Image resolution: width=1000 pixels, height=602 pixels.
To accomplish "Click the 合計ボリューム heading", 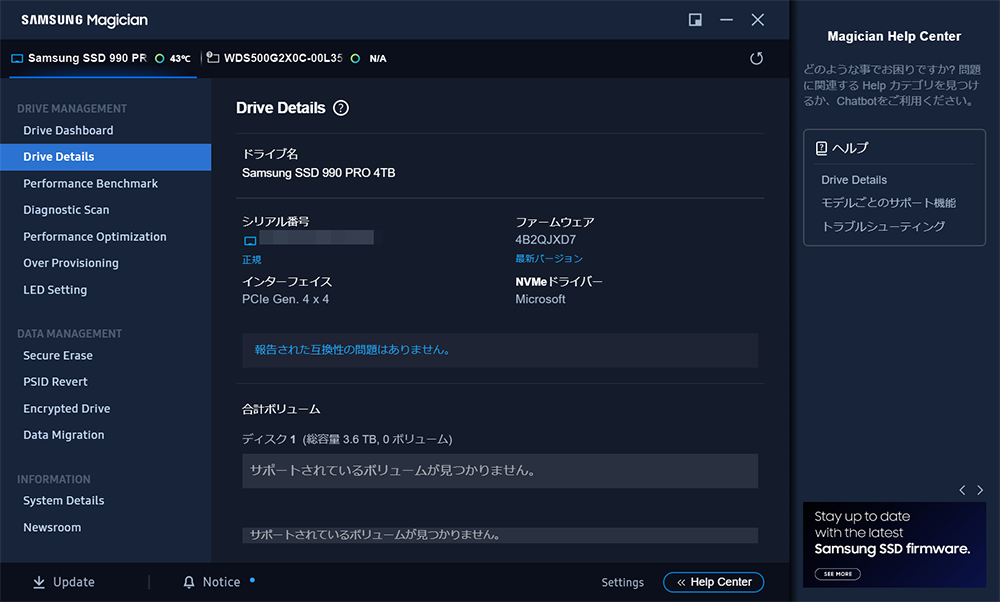I will pos(281,409).
